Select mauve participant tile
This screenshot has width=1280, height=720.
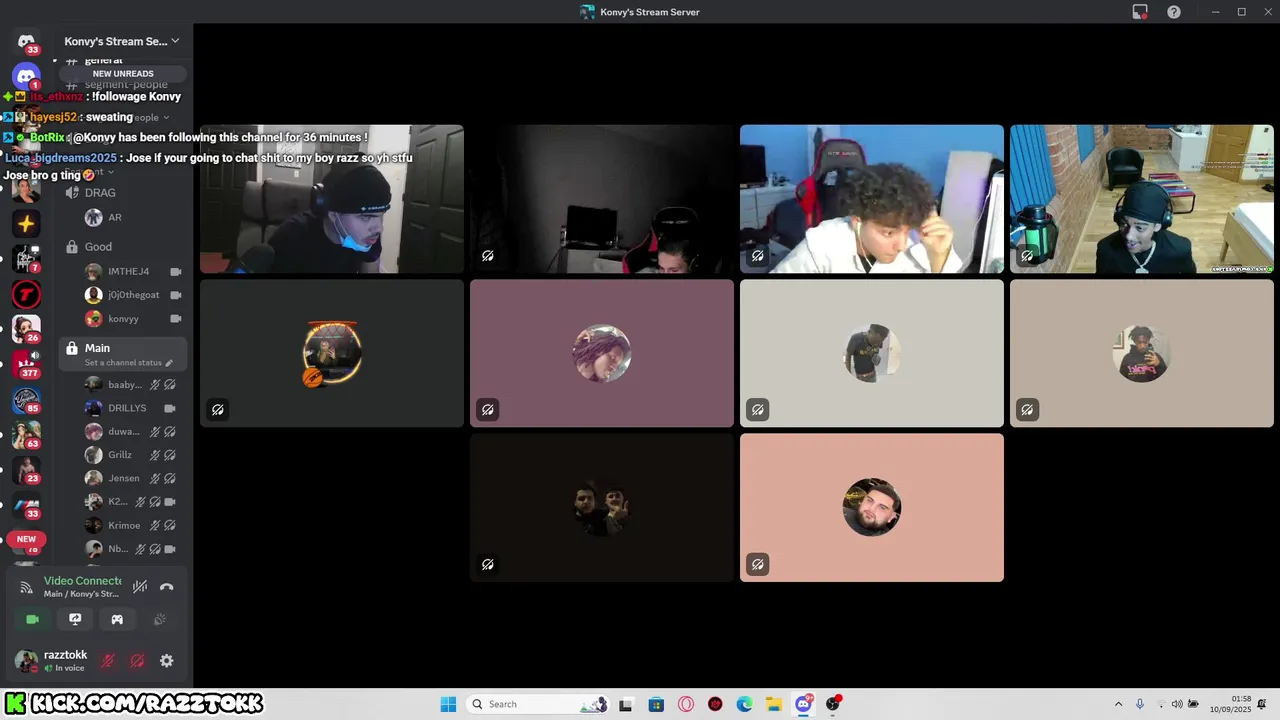point(602,353)
